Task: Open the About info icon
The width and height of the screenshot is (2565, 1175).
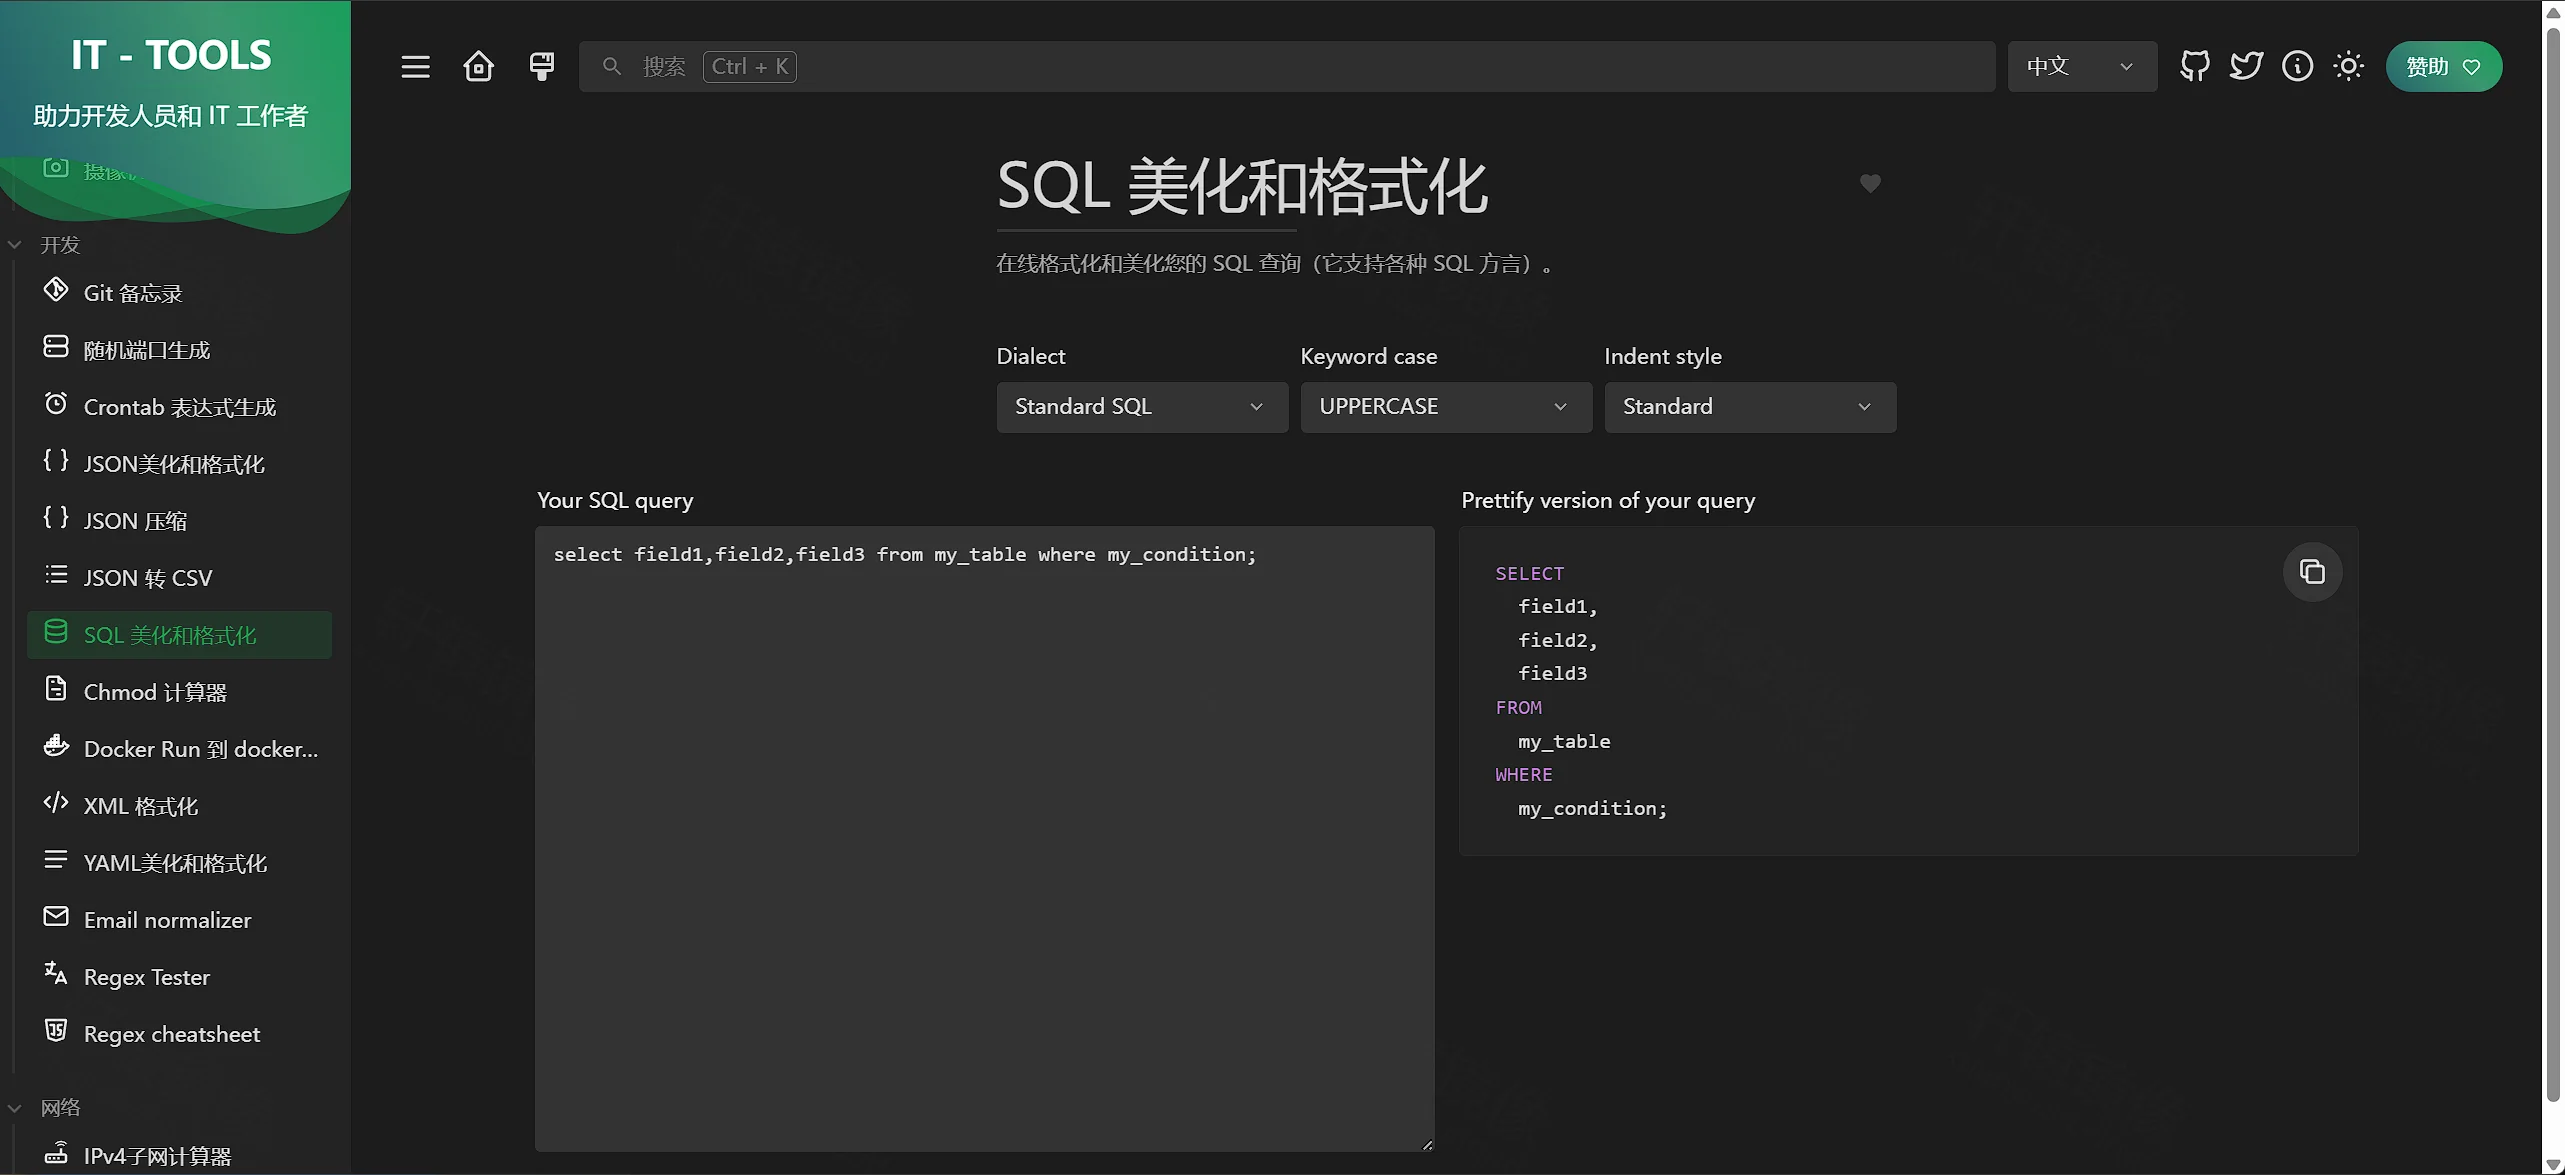Action: (x=2297, y=67)
